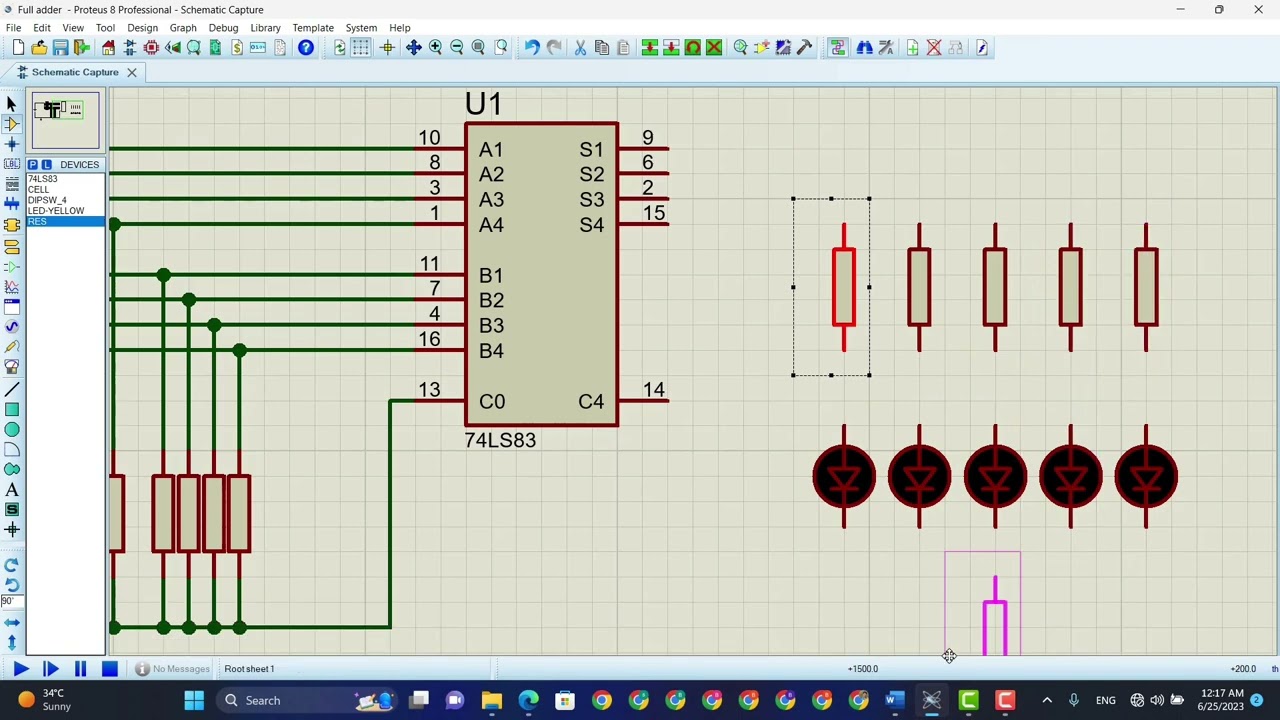Click the P pick devices button
The width and height of the screenshot is (1280, 720).
pyautogui.click(x=33, y=164)
